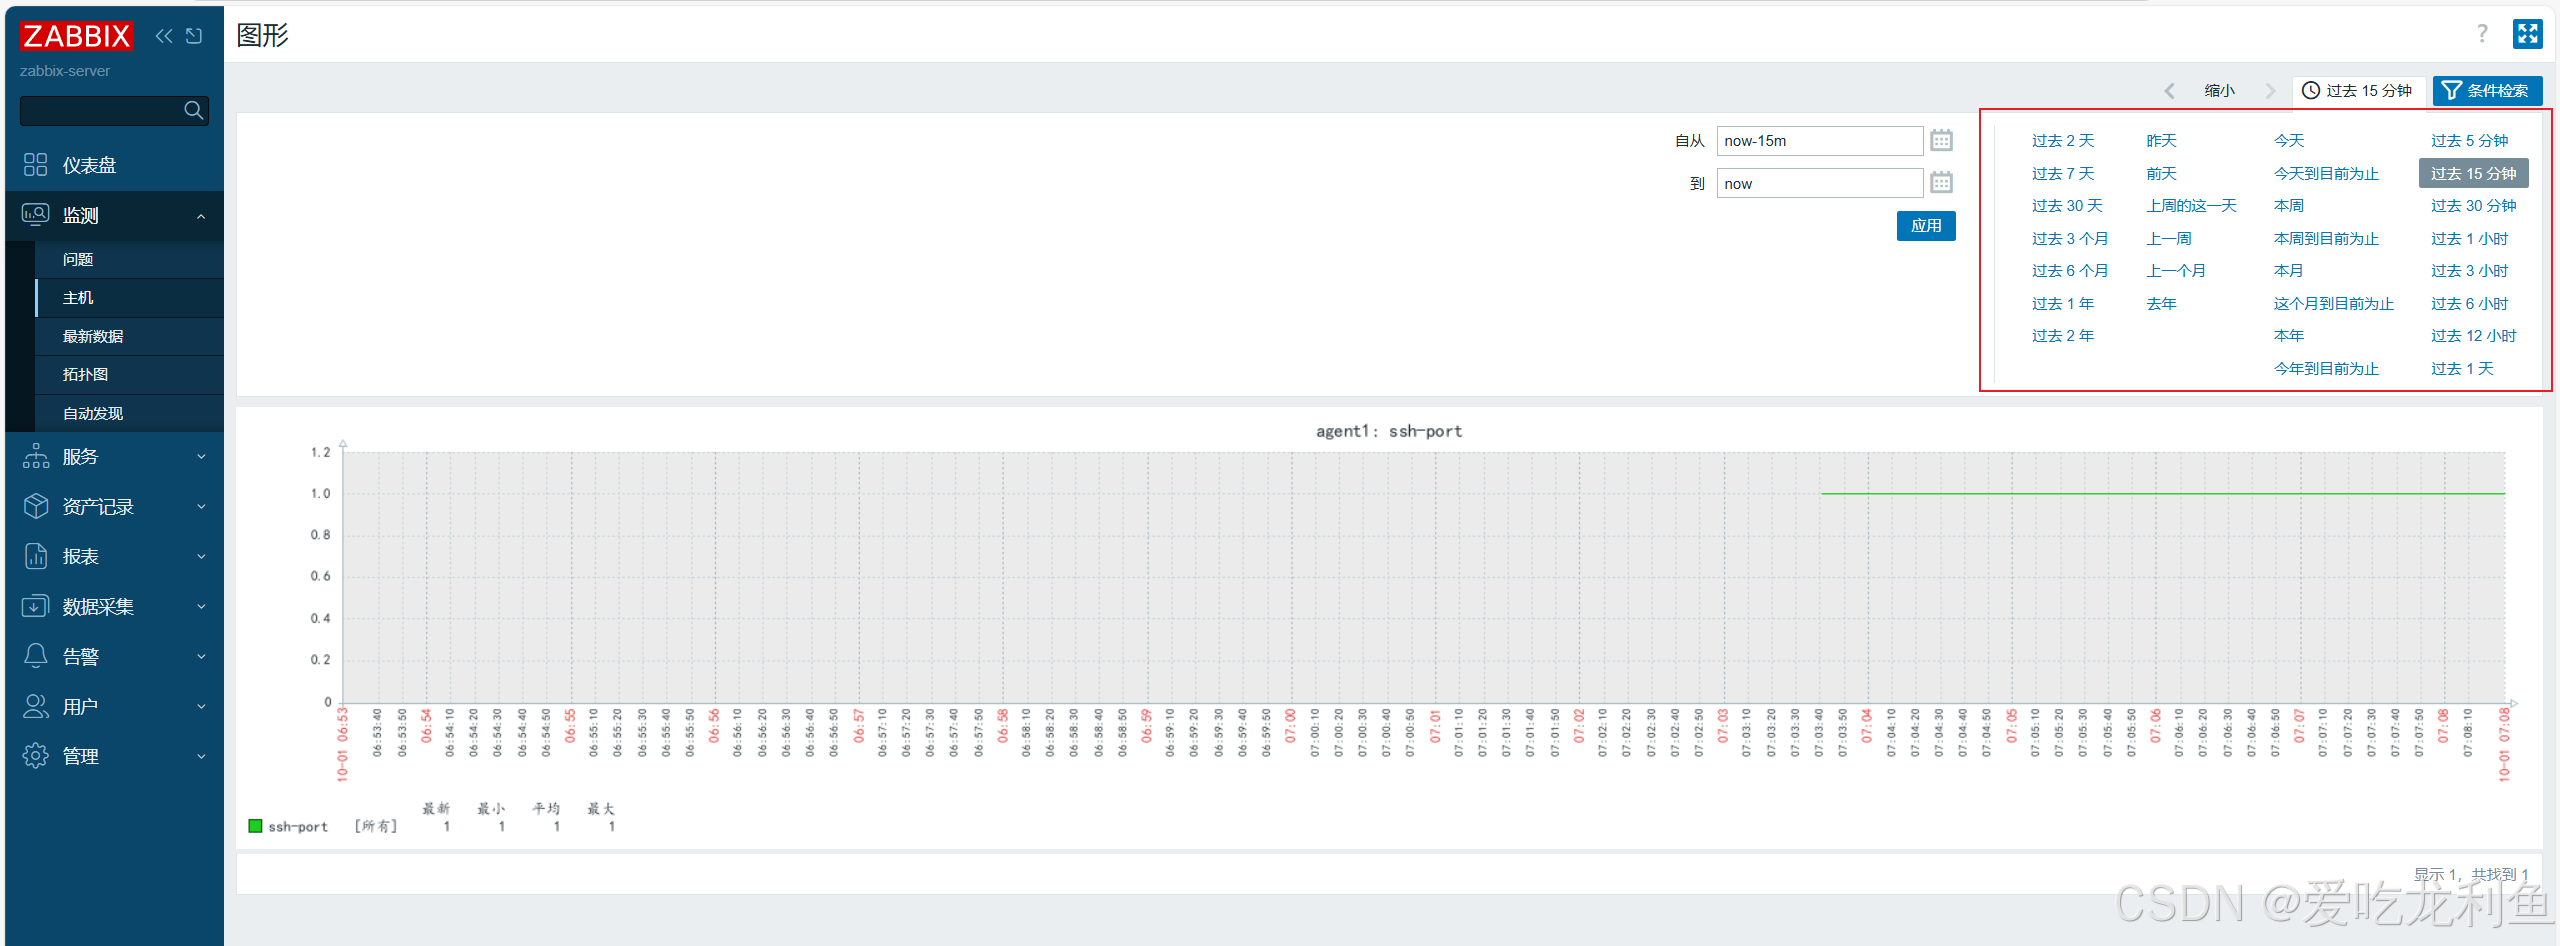Select the 上周的这一天 time range

[2191, 206]
